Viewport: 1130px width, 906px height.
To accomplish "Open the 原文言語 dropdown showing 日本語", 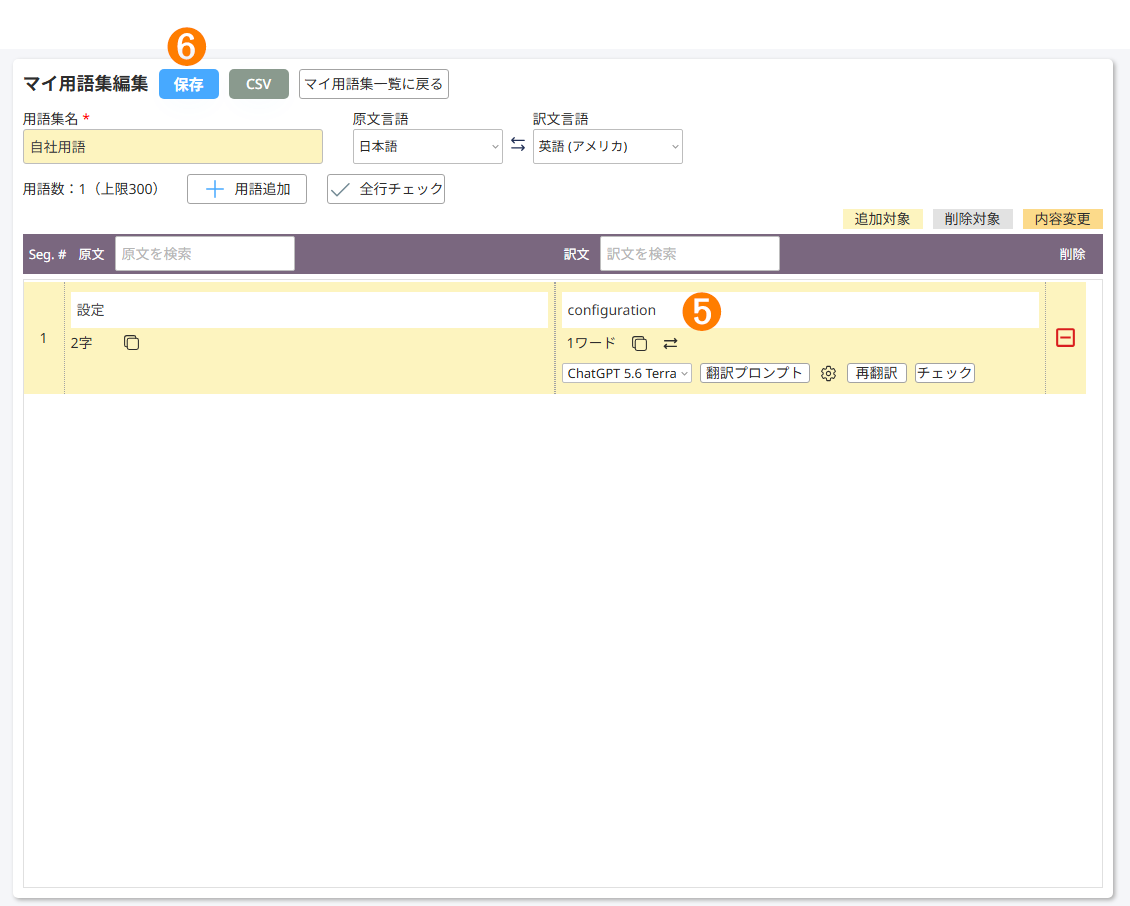I will [x=427, y=146].
